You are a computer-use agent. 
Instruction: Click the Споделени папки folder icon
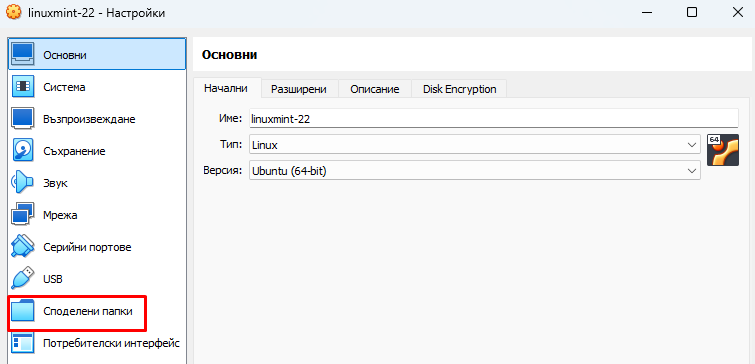22,311
